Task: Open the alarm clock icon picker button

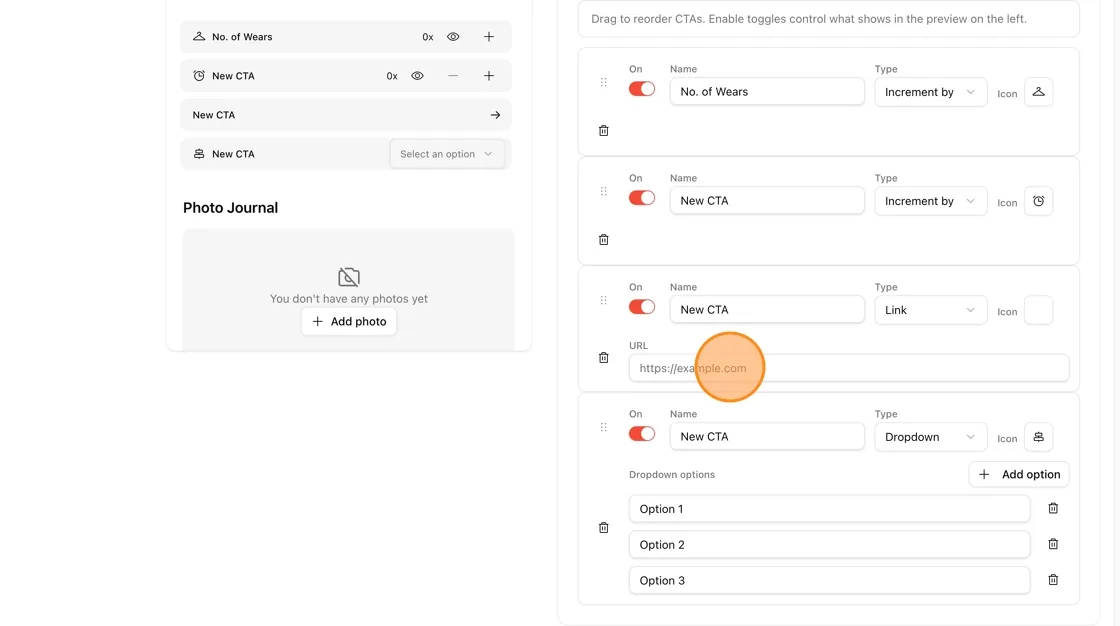Action: (x=1039, y=201)
